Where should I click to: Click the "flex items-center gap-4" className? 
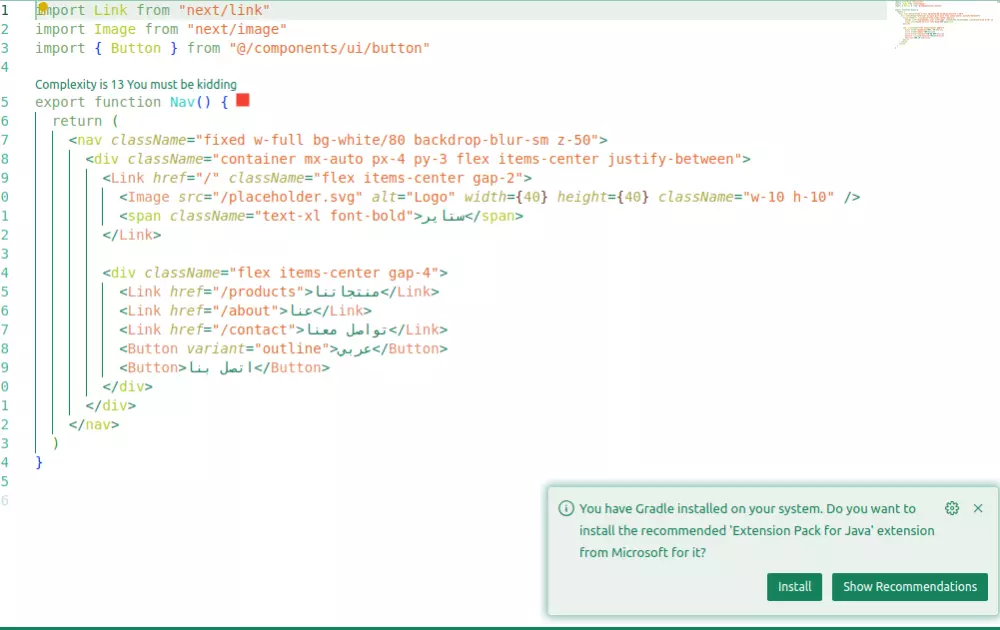point(334,273)
